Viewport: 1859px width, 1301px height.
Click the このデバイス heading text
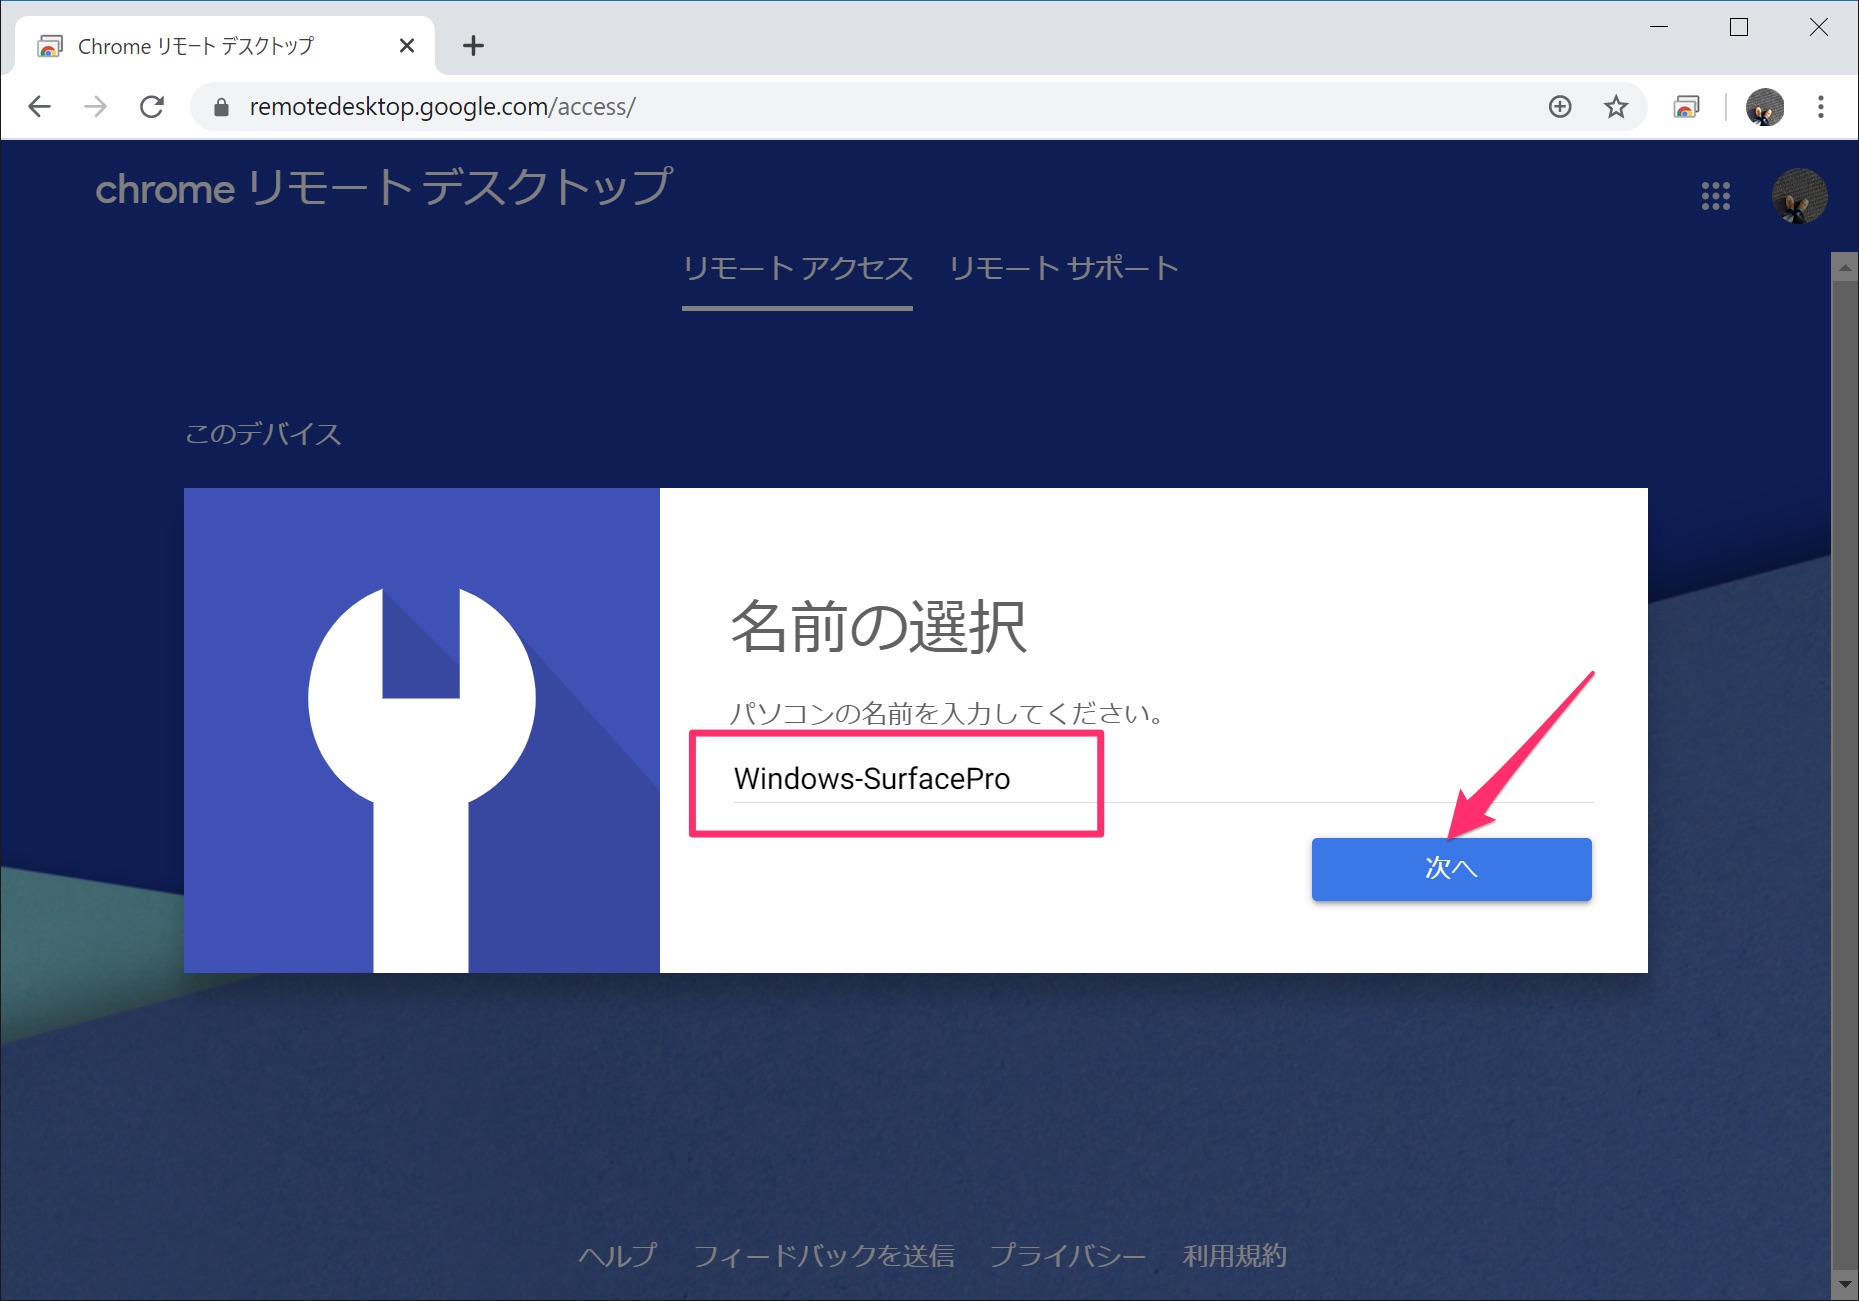pyautogui.click(x=264, y=434)
